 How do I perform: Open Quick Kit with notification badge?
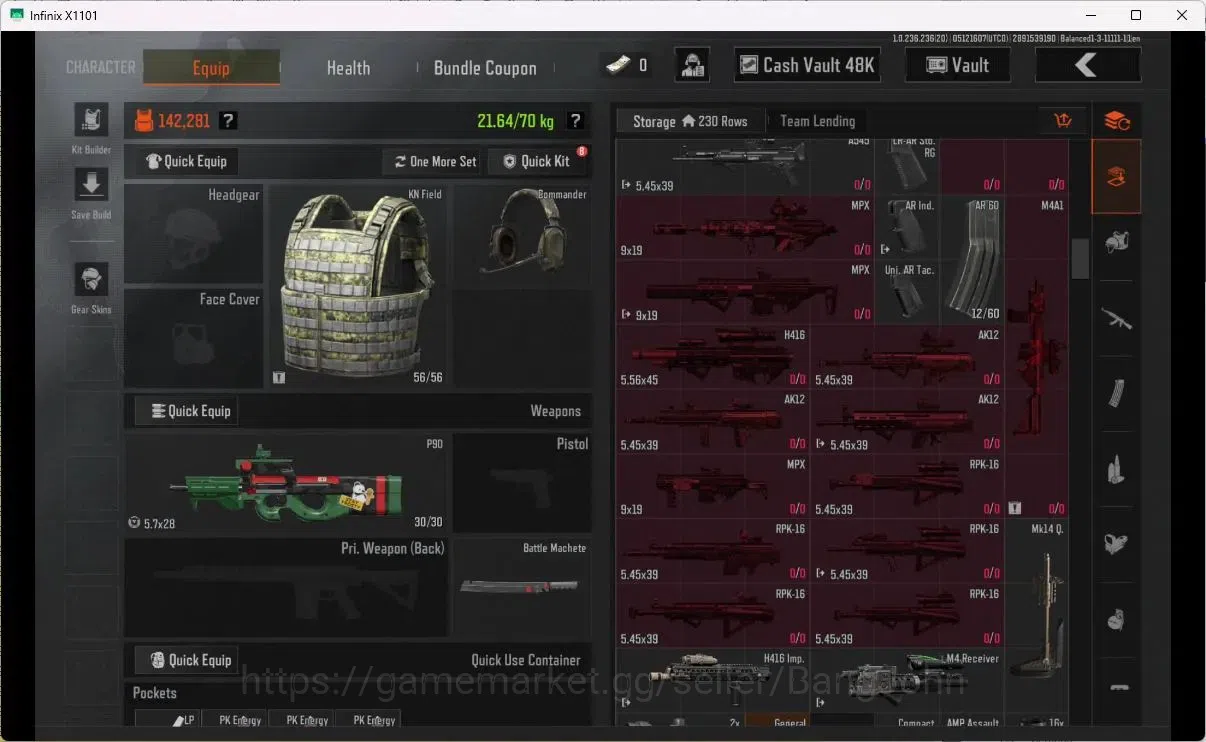click(537, 161)
